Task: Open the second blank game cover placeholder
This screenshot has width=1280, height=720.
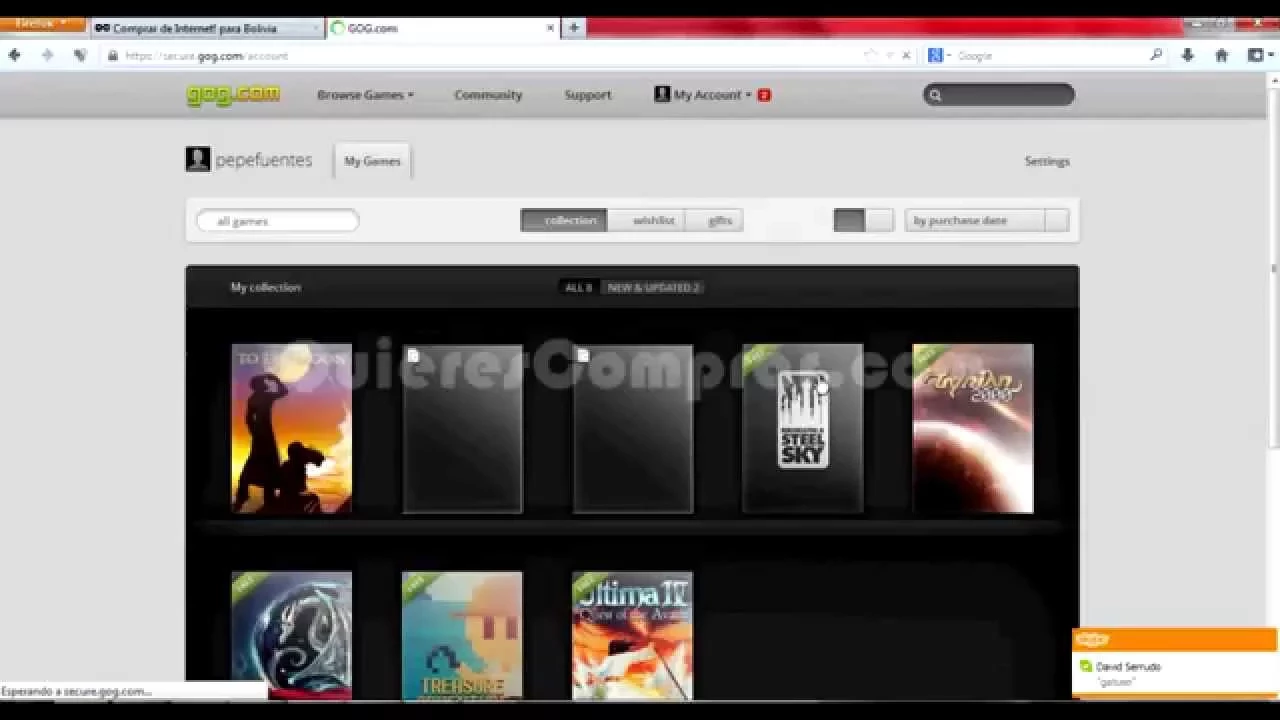Action: (x=632, y=428)
